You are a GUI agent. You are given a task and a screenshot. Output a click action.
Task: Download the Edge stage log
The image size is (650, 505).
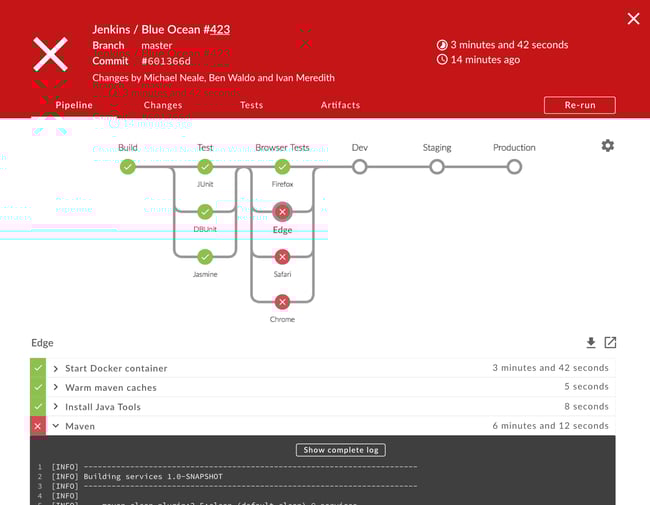point(590,343)
